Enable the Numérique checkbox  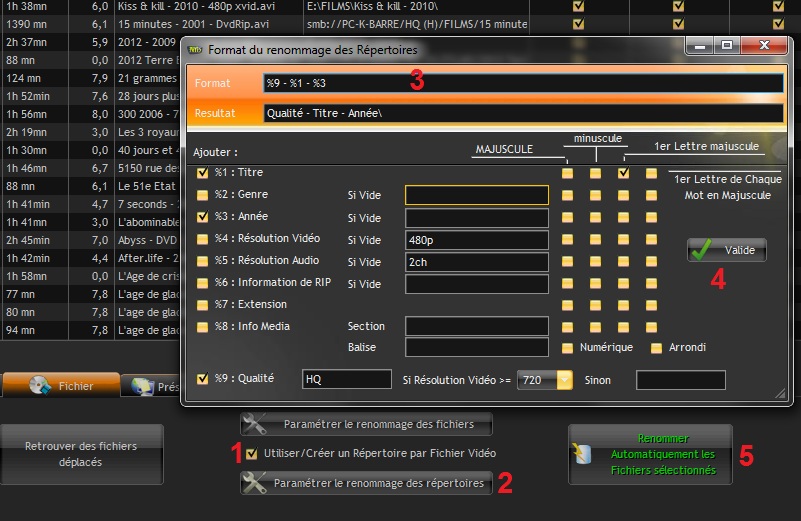tap(567, 348)
